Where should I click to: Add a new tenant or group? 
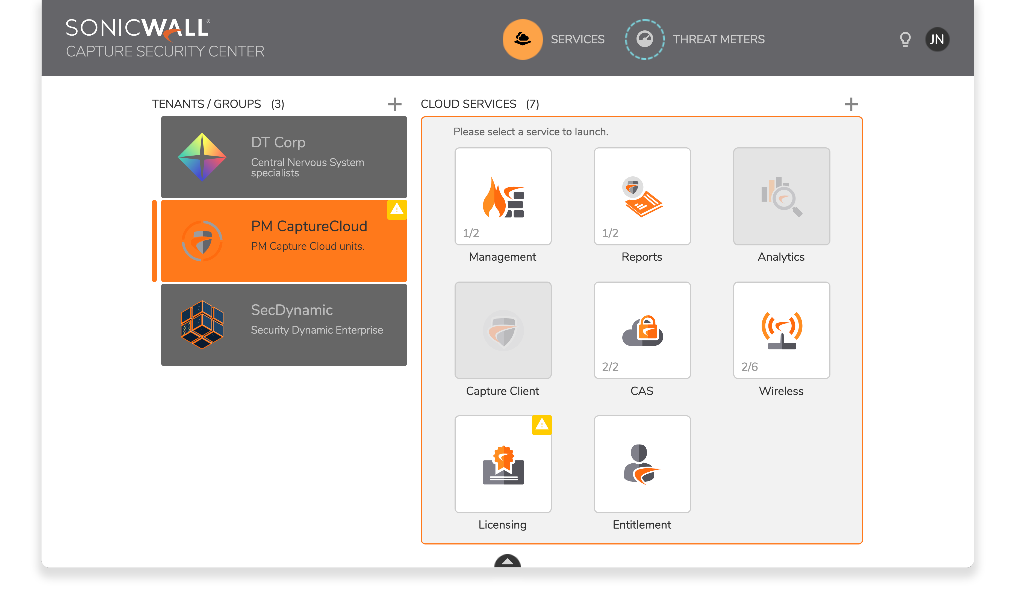pyautogui.click(x=395, y=104)
